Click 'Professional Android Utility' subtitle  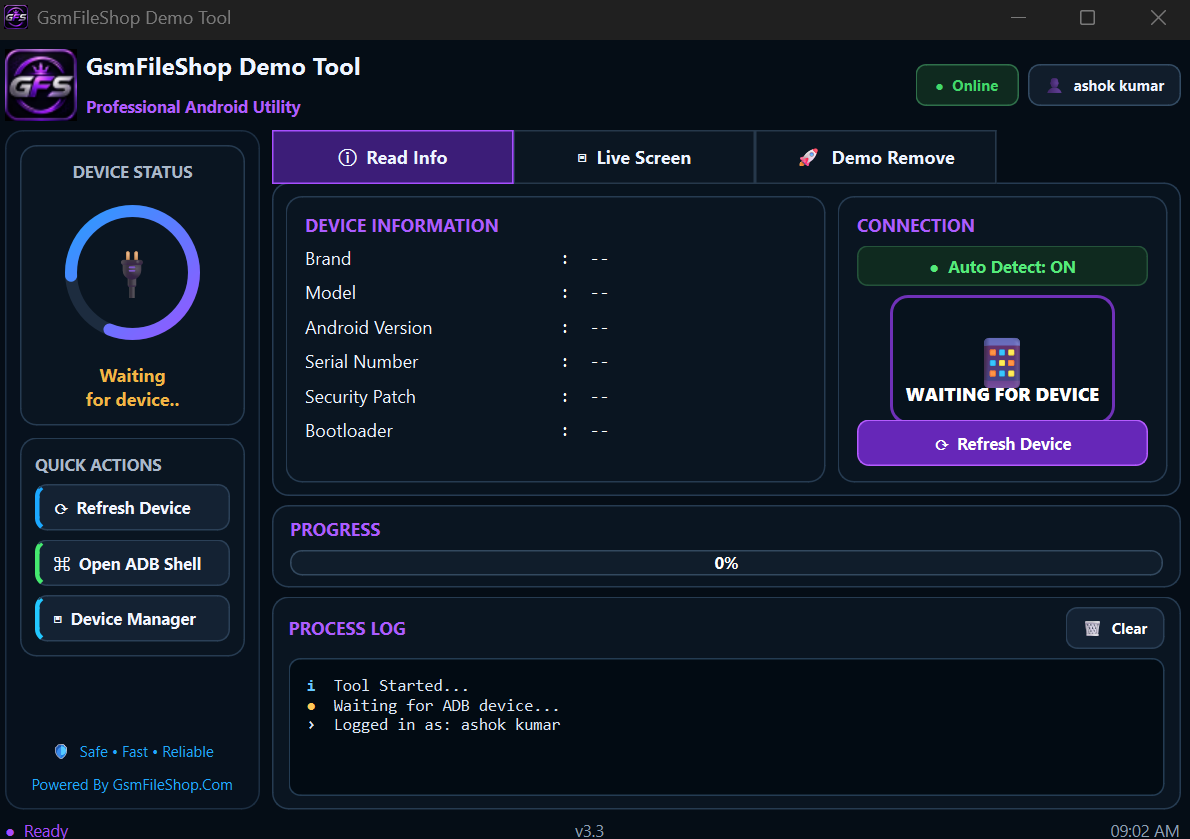pyautogui.click(x=193, y=107)
